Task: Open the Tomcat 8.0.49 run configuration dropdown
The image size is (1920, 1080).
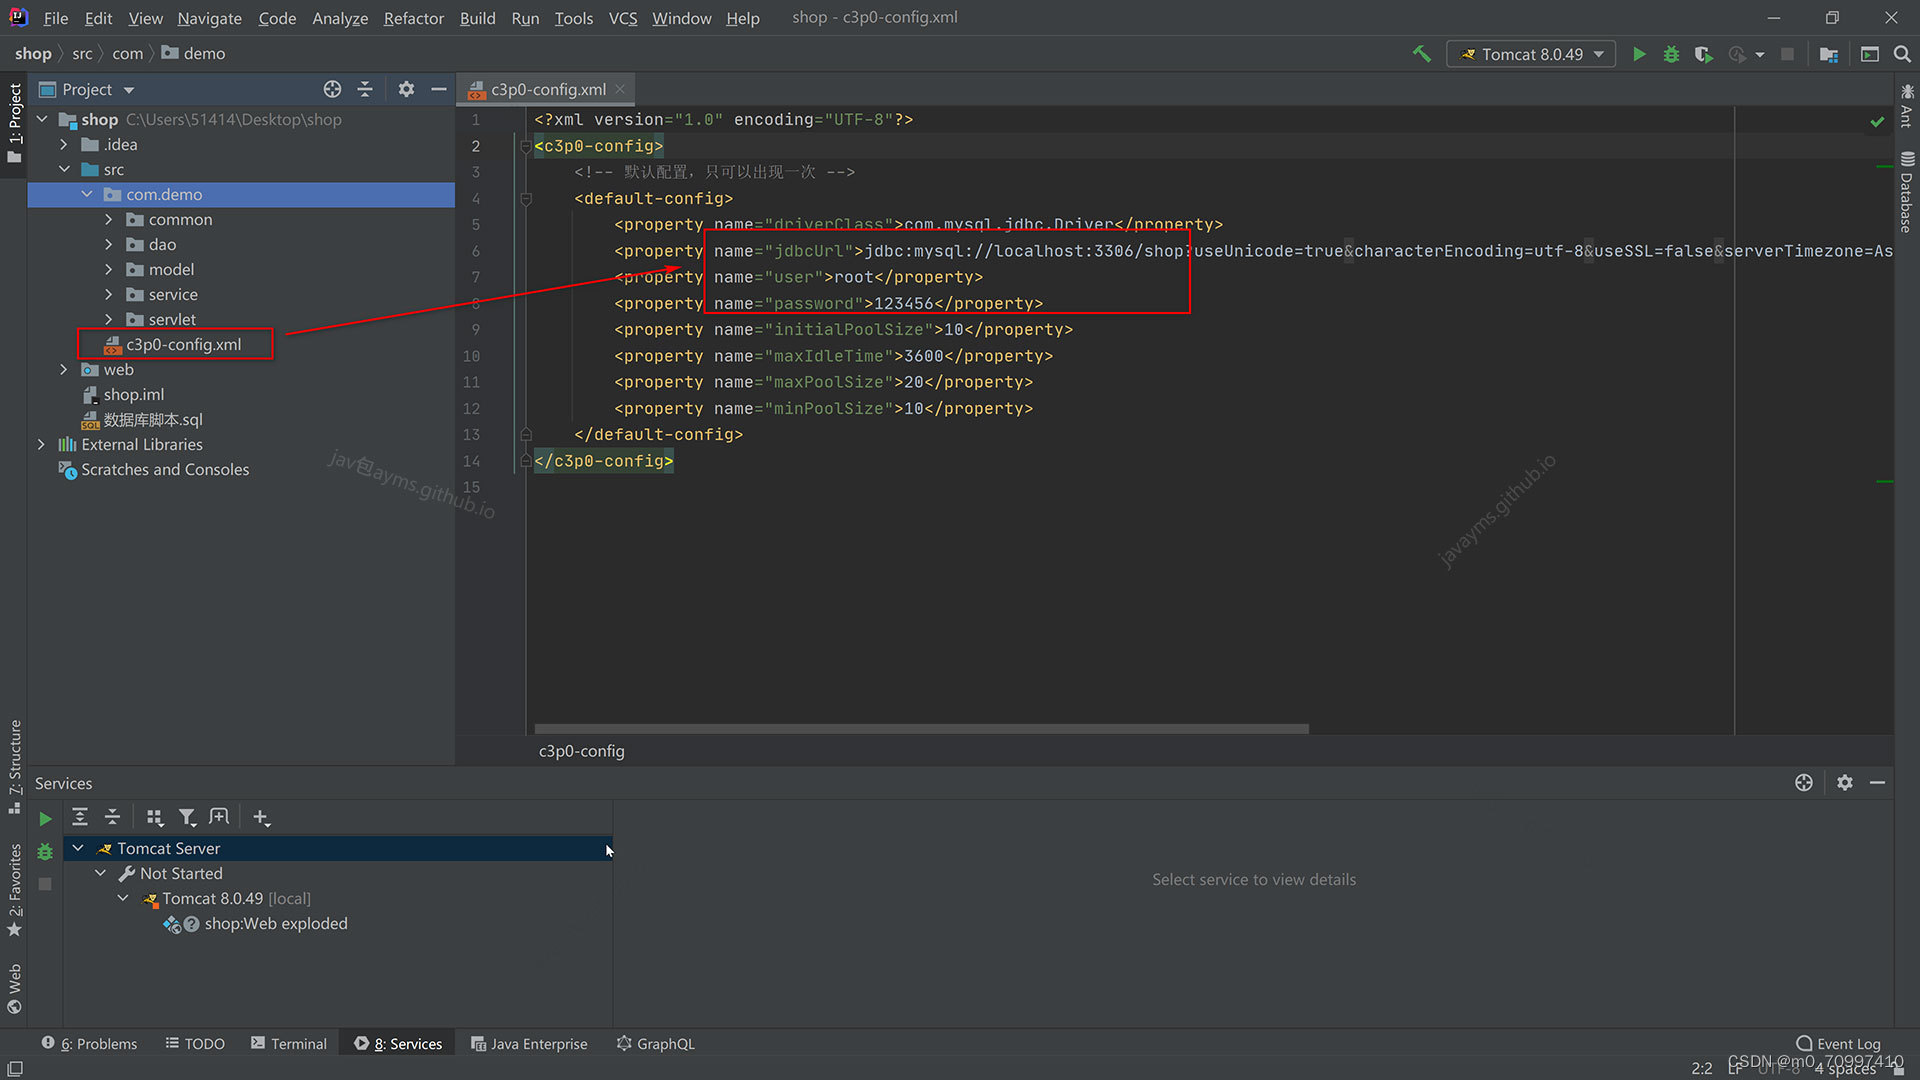Action: pyautogui.click(x=1531, y=54)
